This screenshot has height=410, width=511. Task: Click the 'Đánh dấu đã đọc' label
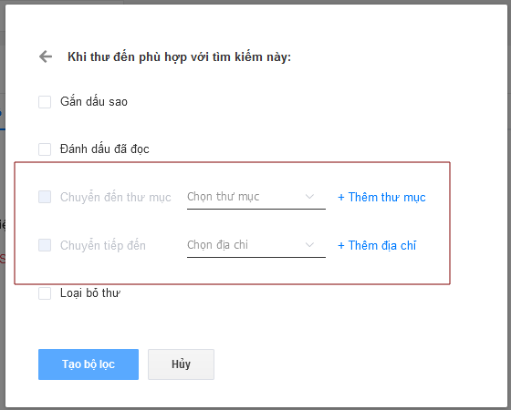pos(105,149)
